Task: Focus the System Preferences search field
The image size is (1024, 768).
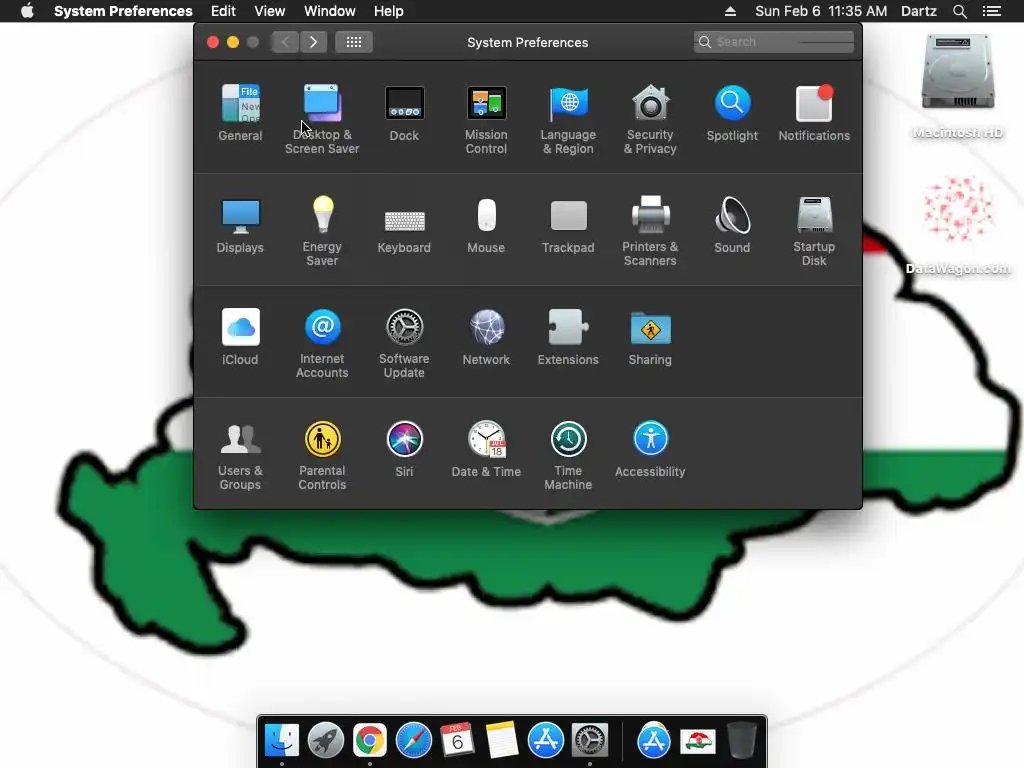Action: coord(774,42)
